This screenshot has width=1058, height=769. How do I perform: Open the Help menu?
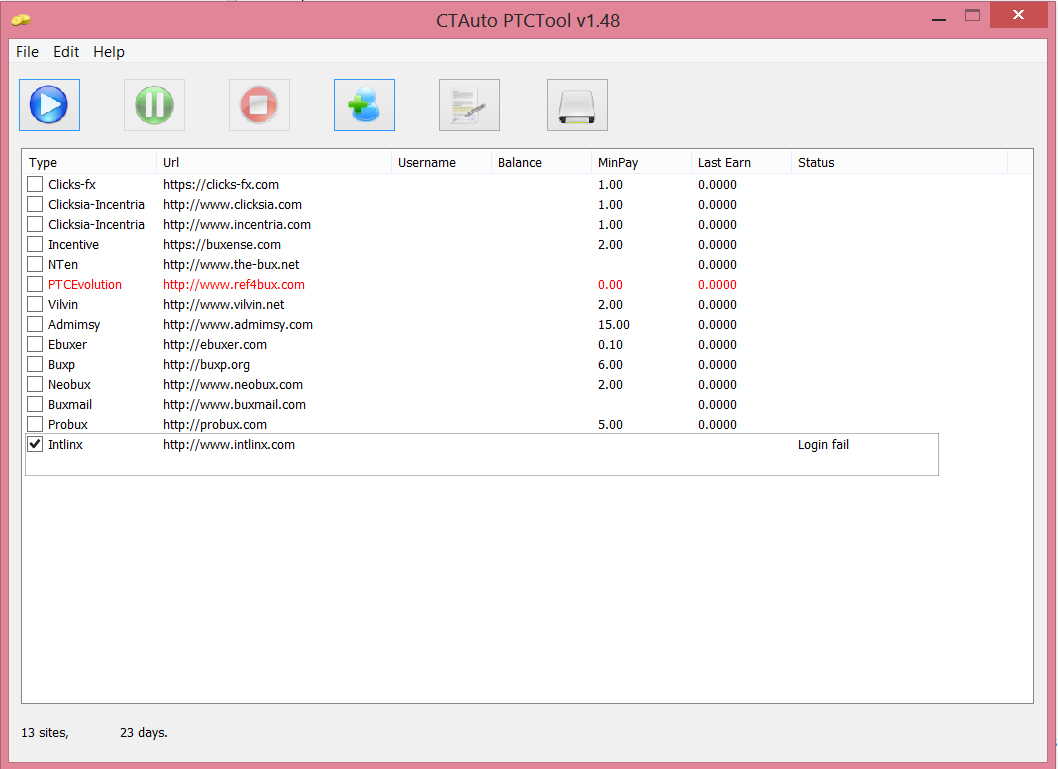(x=109, y=52)
